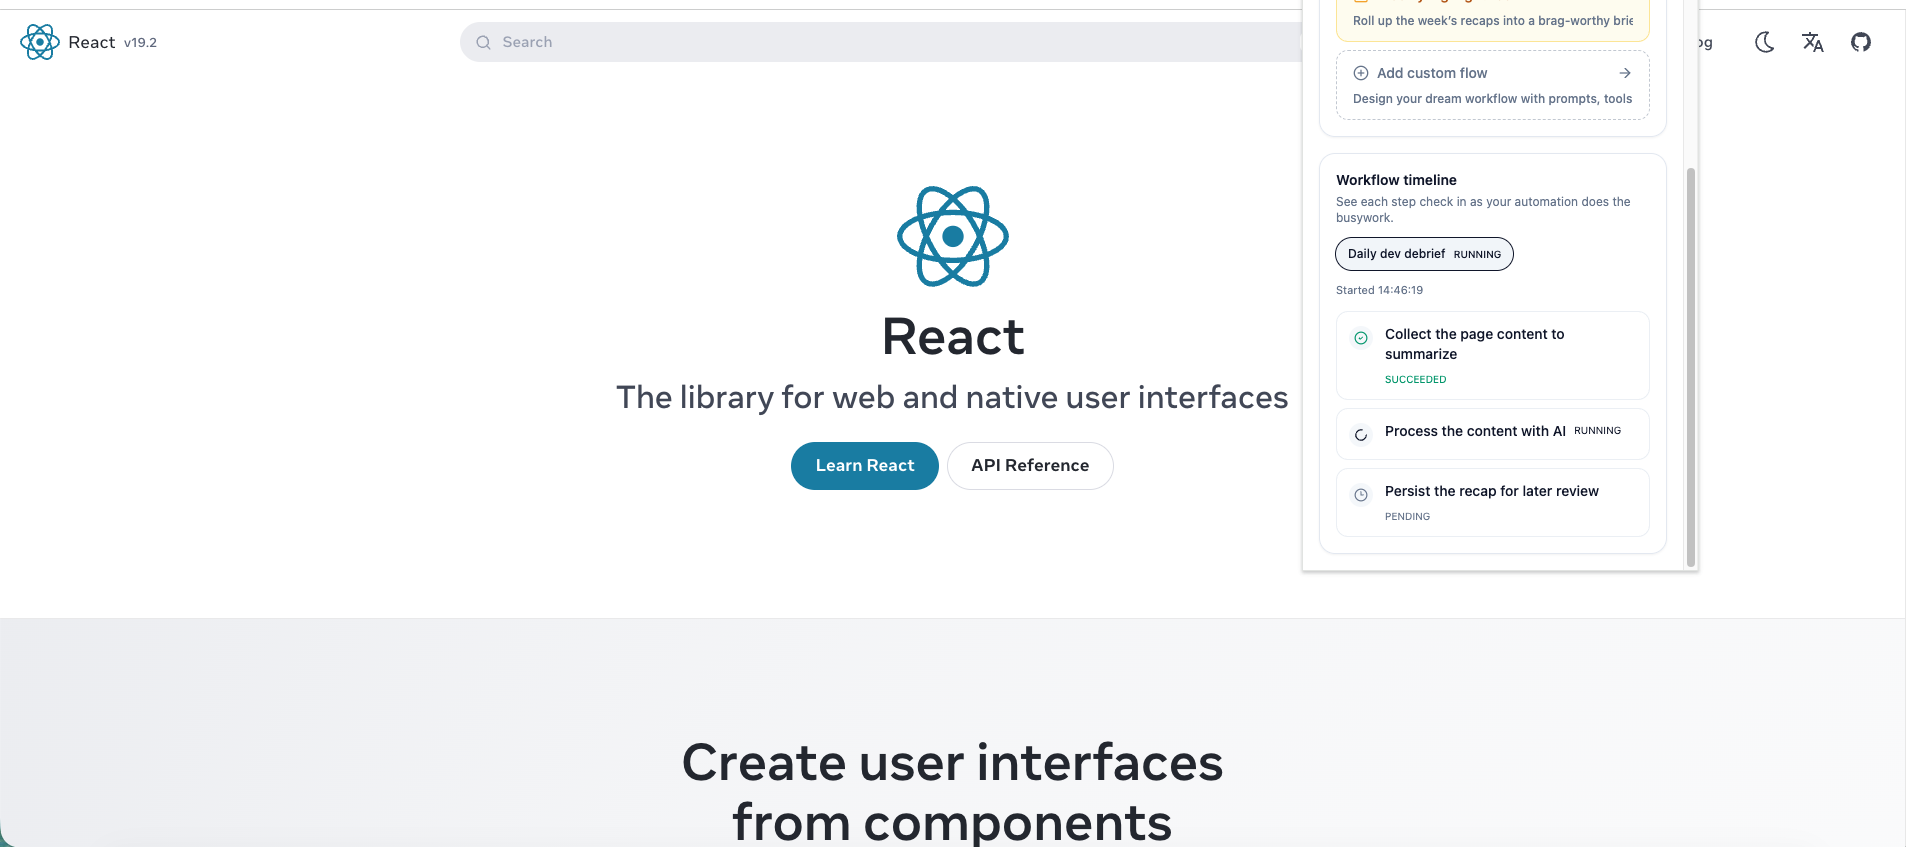The image size is (1906, 847).
Task: Focus the Search input field
Action: pyautogui.click(x=881, y=42)
